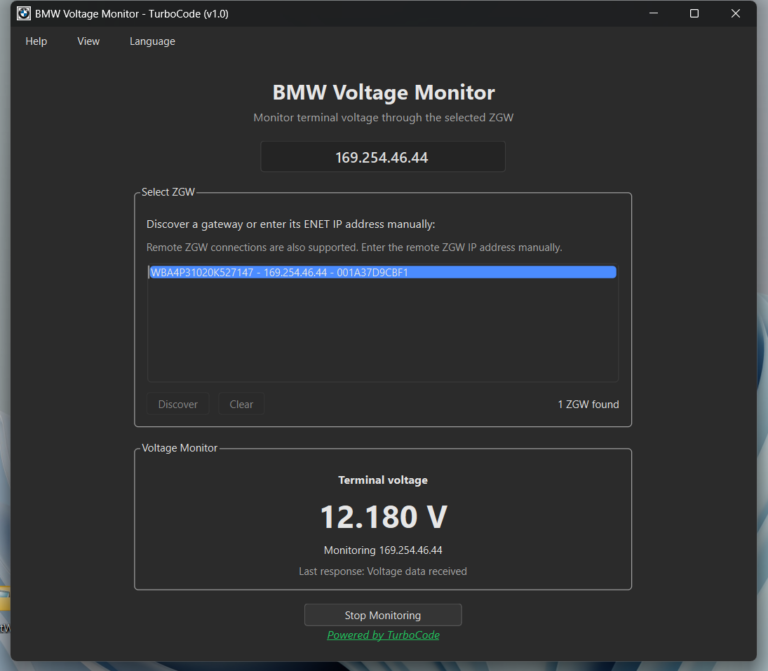Click the 'Terminal voltage' label
This screenshot has height=671, width=768.
[383, 480]
